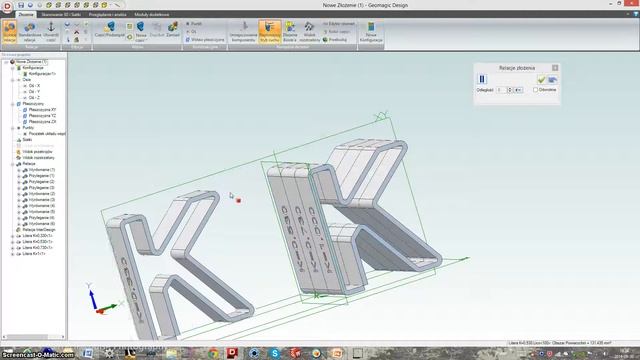Image resolution: width=640 pixels, height=360 pixels.
Task: Collapse the Punkty tree node
Action: point(13,128)
